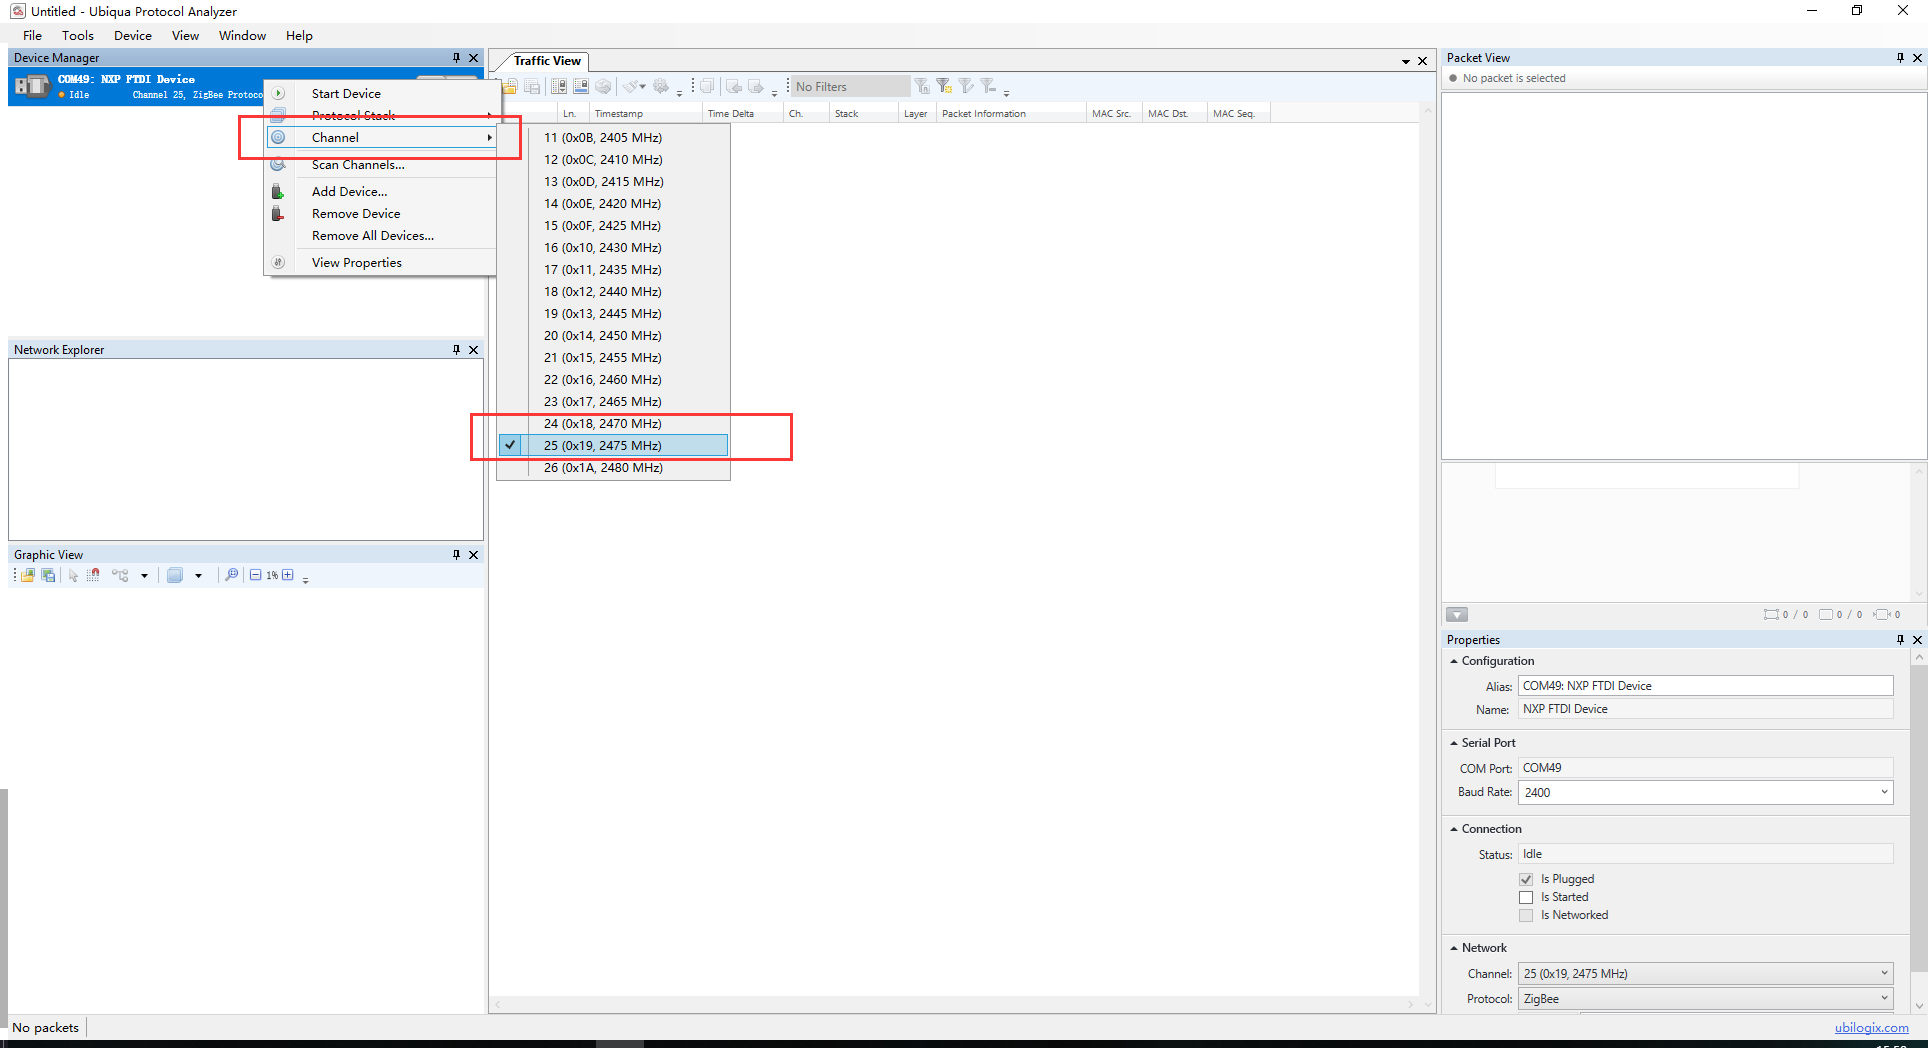Viewport: 1928px width, 1048px height.
Task: Click open image icon in Graphic View toolbar
Action: tap(28, 575)
